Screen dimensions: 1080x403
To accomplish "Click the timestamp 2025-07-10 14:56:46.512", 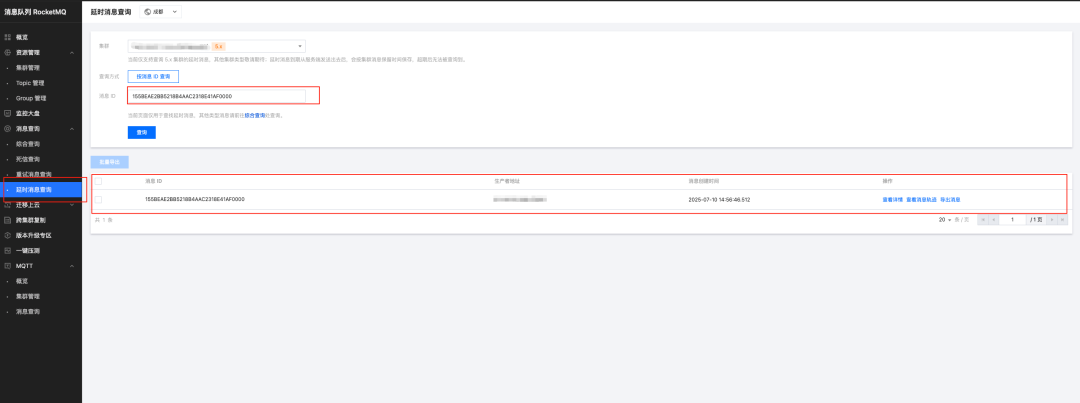I will click(720, 199).
